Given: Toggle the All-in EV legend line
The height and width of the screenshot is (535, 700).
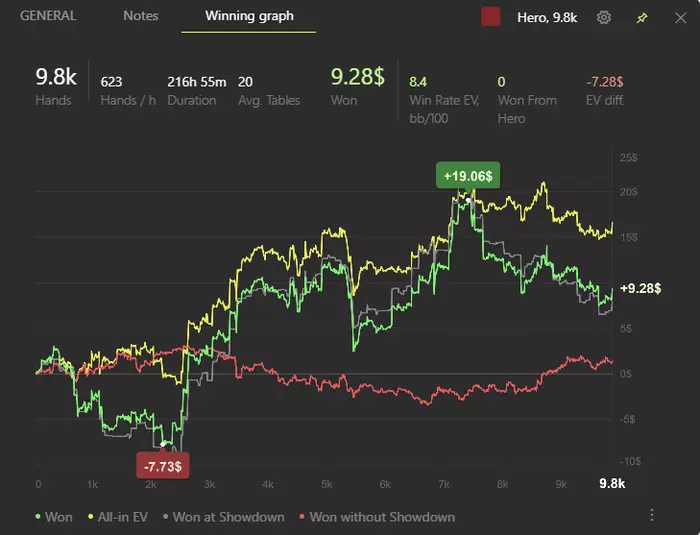Looking at the screenshot, I should tap(118, 517).
